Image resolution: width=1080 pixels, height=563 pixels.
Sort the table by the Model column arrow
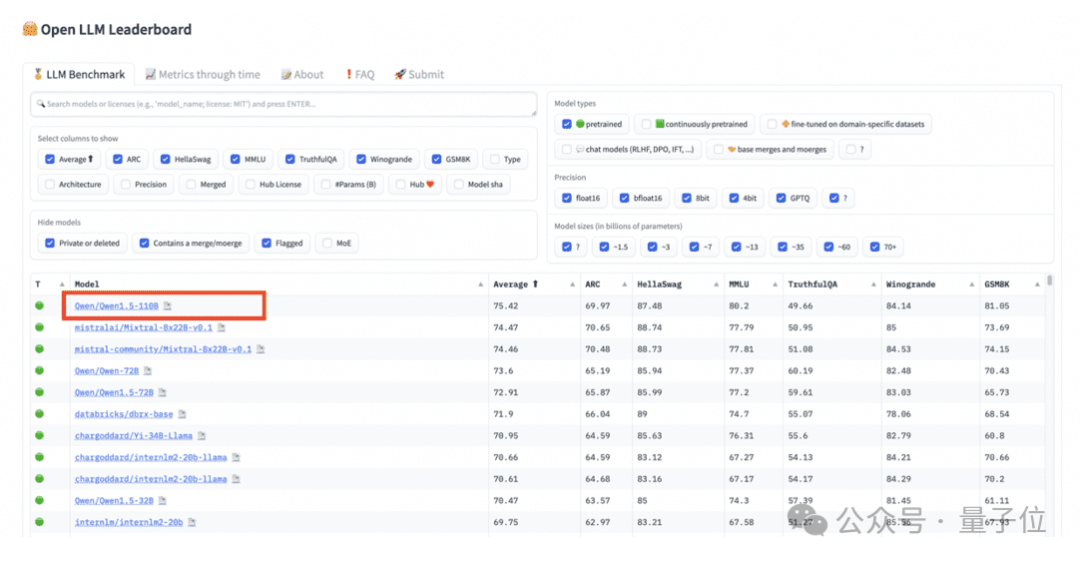(480, 285)
